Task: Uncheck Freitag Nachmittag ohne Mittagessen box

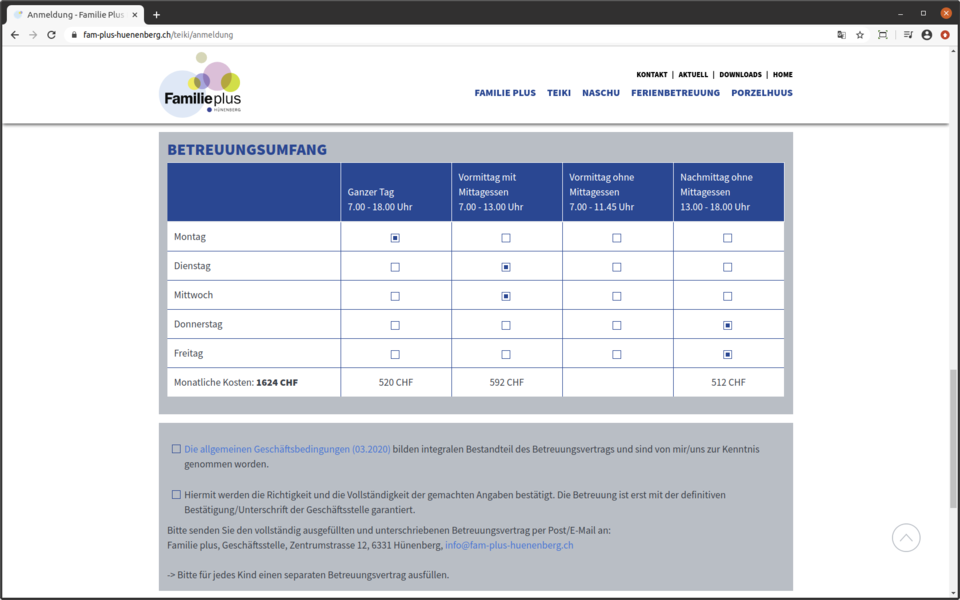Action: pos(727,354)
